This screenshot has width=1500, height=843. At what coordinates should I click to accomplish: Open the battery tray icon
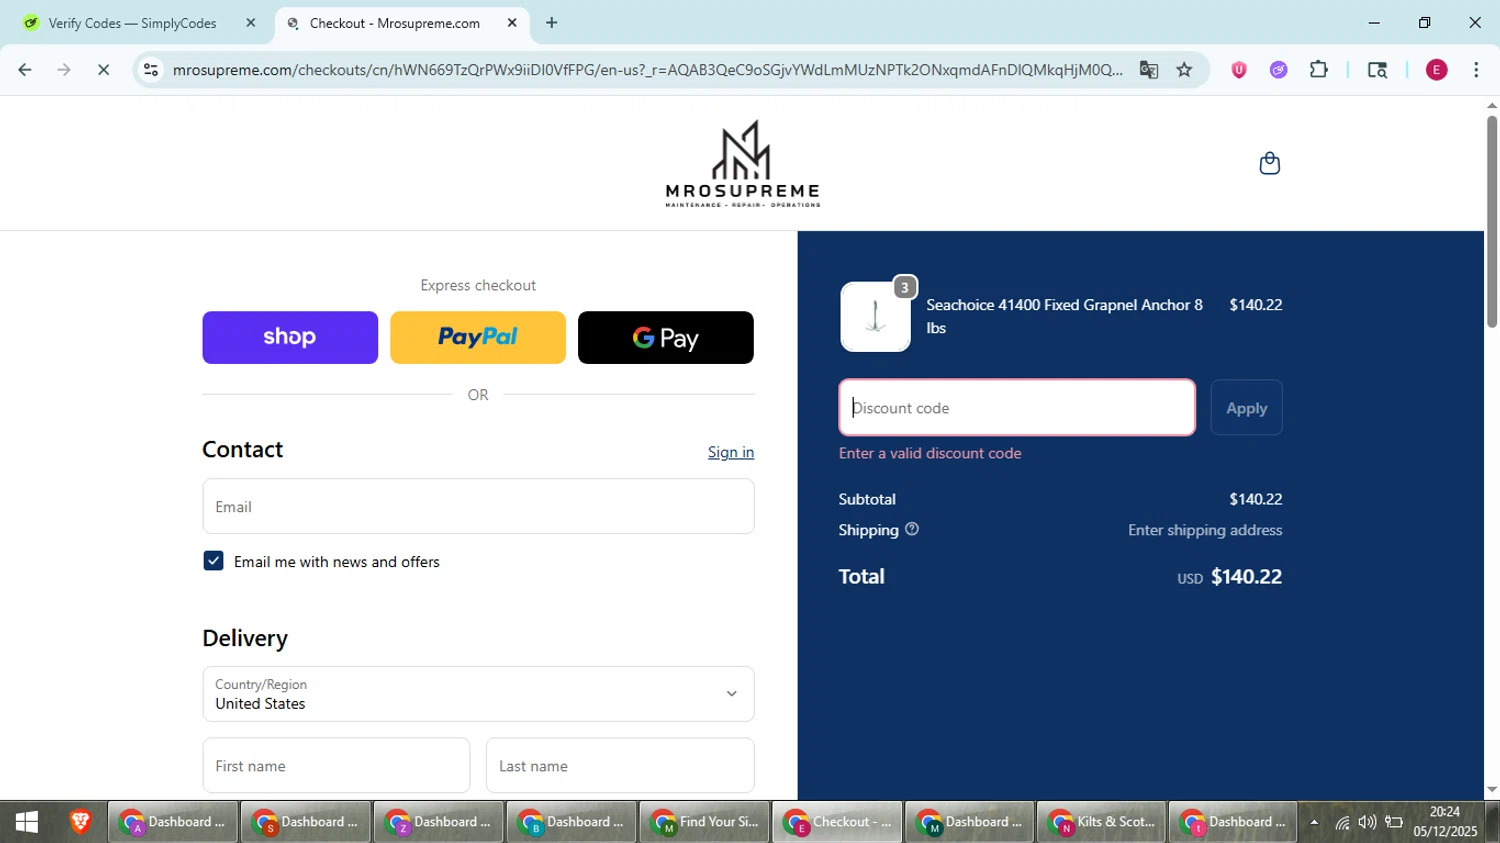pyautogui.click(x=1394, y=823)
